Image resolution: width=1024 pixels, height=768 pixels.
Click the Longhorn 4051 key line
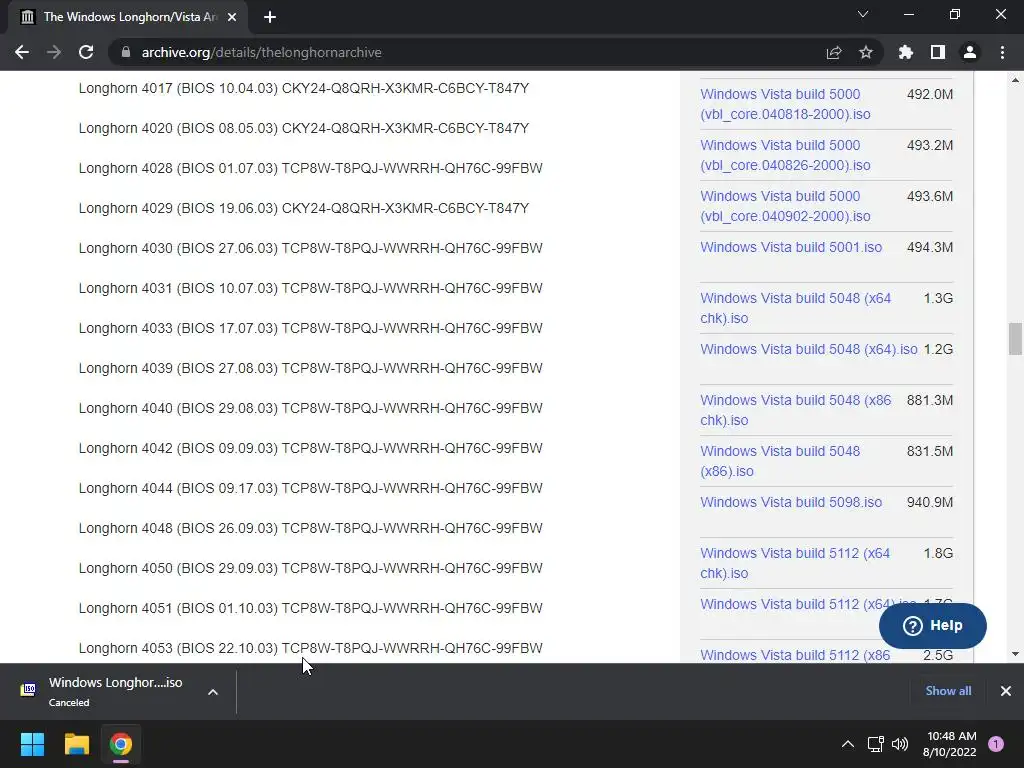tap(310, 608)
